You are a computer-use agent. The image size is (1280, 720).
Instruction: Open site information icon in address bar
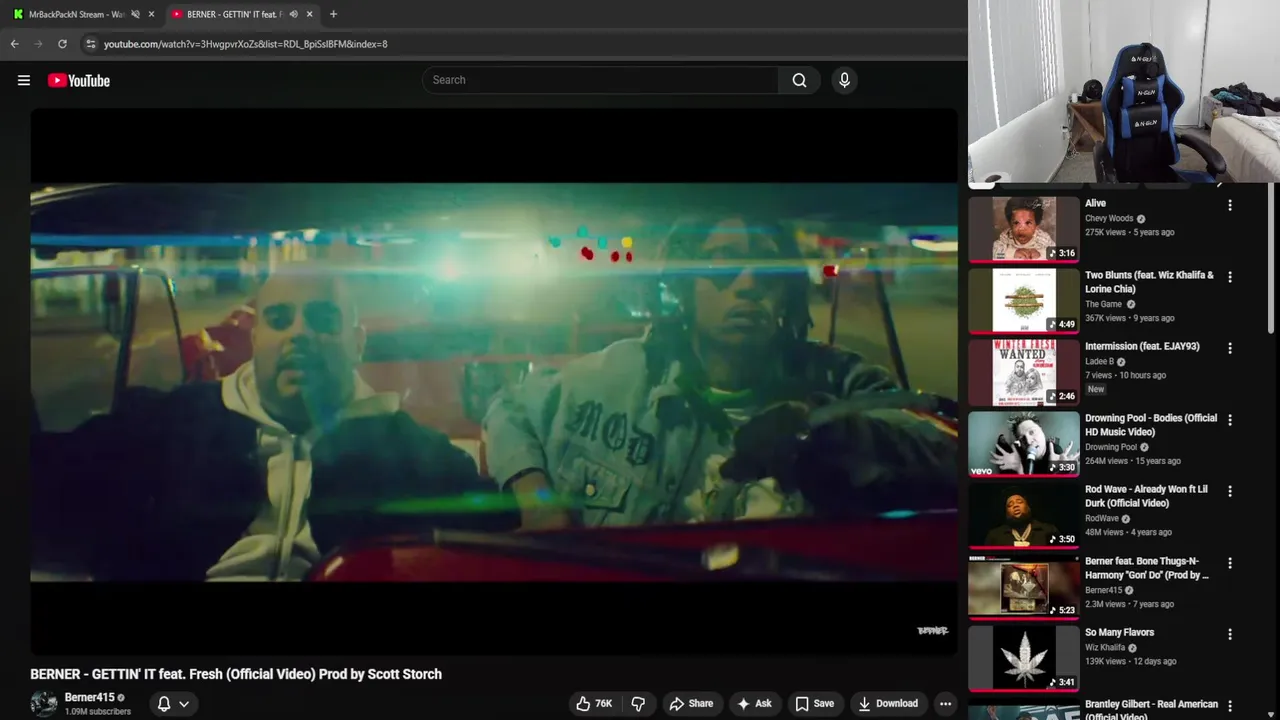point(90,44)
